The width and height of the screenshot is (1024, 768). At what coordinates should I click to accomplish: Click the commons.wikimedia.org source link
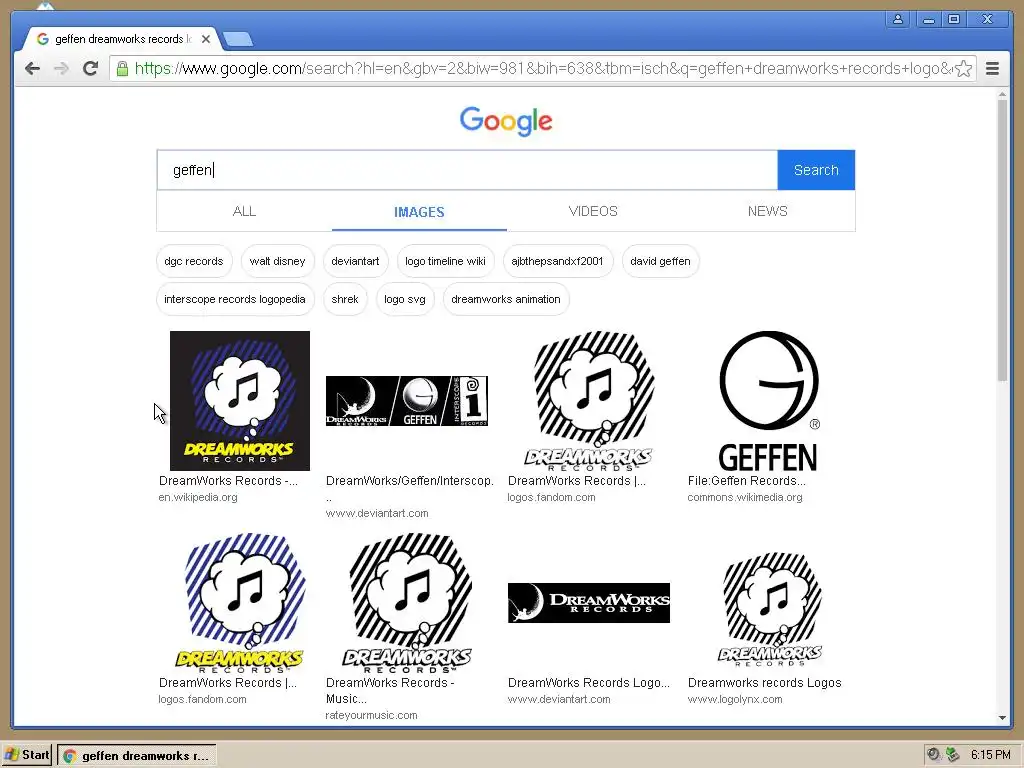(x=744, y=498)
